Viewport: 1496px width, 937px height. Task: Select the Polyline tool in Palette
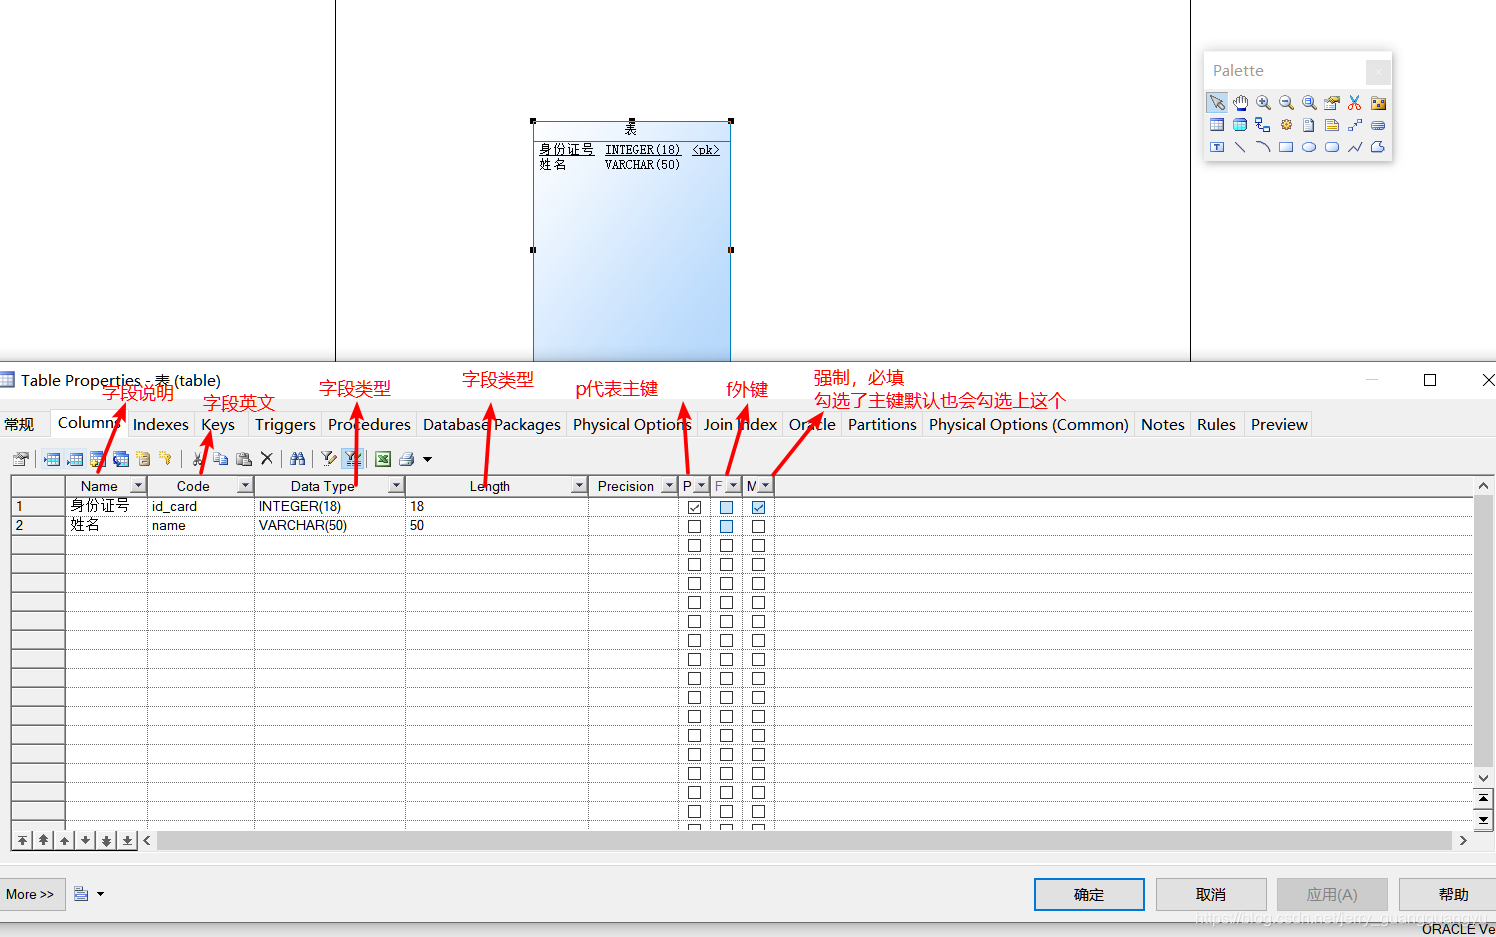pyautogui.click(x=1355, y=147)
